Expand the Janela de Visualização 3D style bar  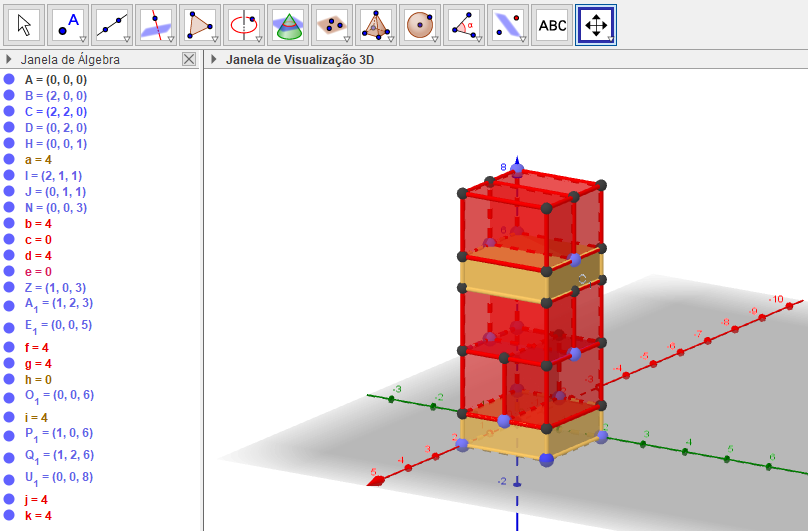tap(215, 60)
